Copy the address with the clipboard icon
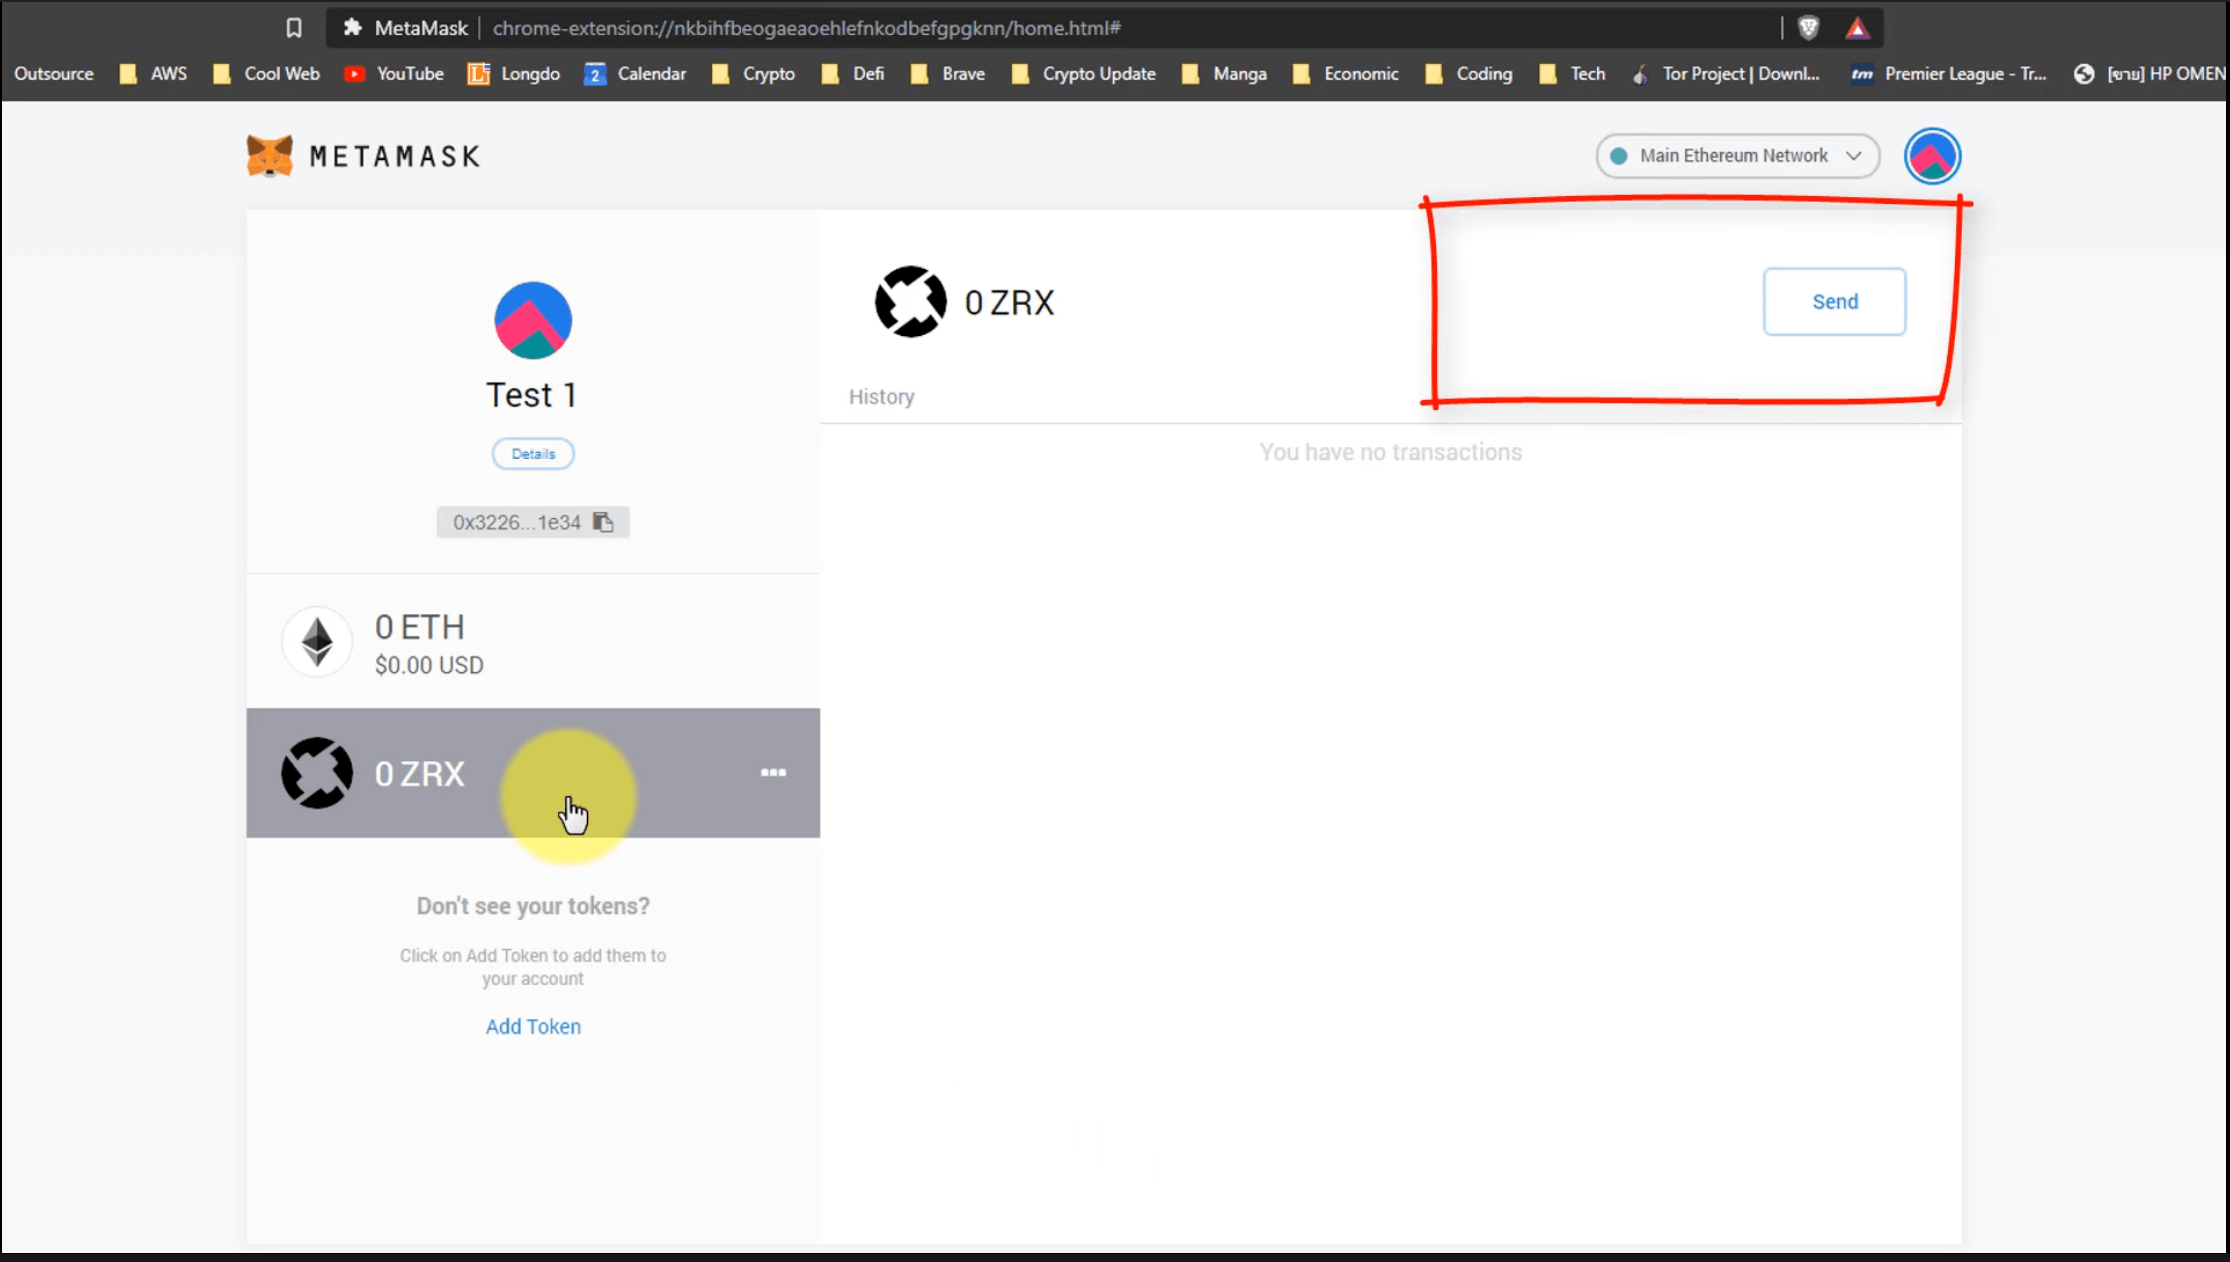Viewport: 2230px width, 1262px height. click(603, 522)
